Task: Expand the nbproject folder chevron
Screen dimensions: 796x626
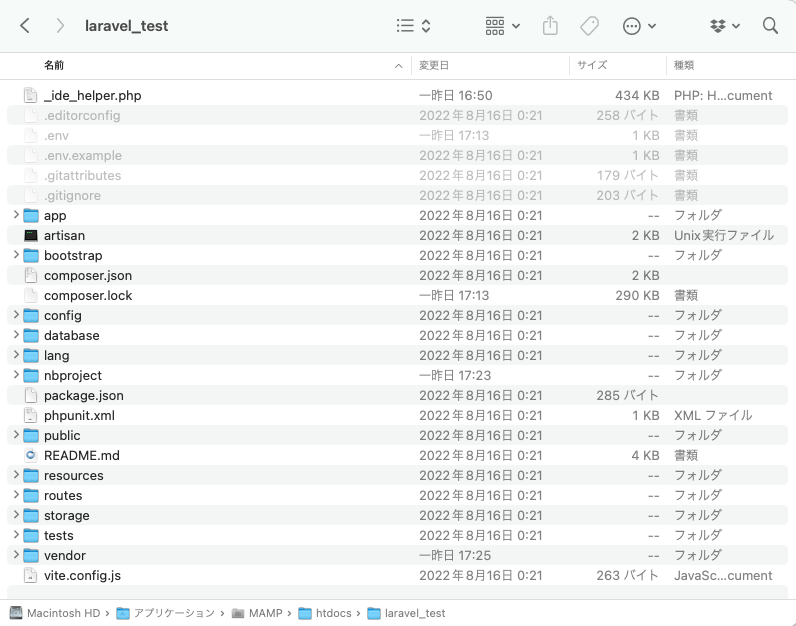Action: [x=15, y=375]
